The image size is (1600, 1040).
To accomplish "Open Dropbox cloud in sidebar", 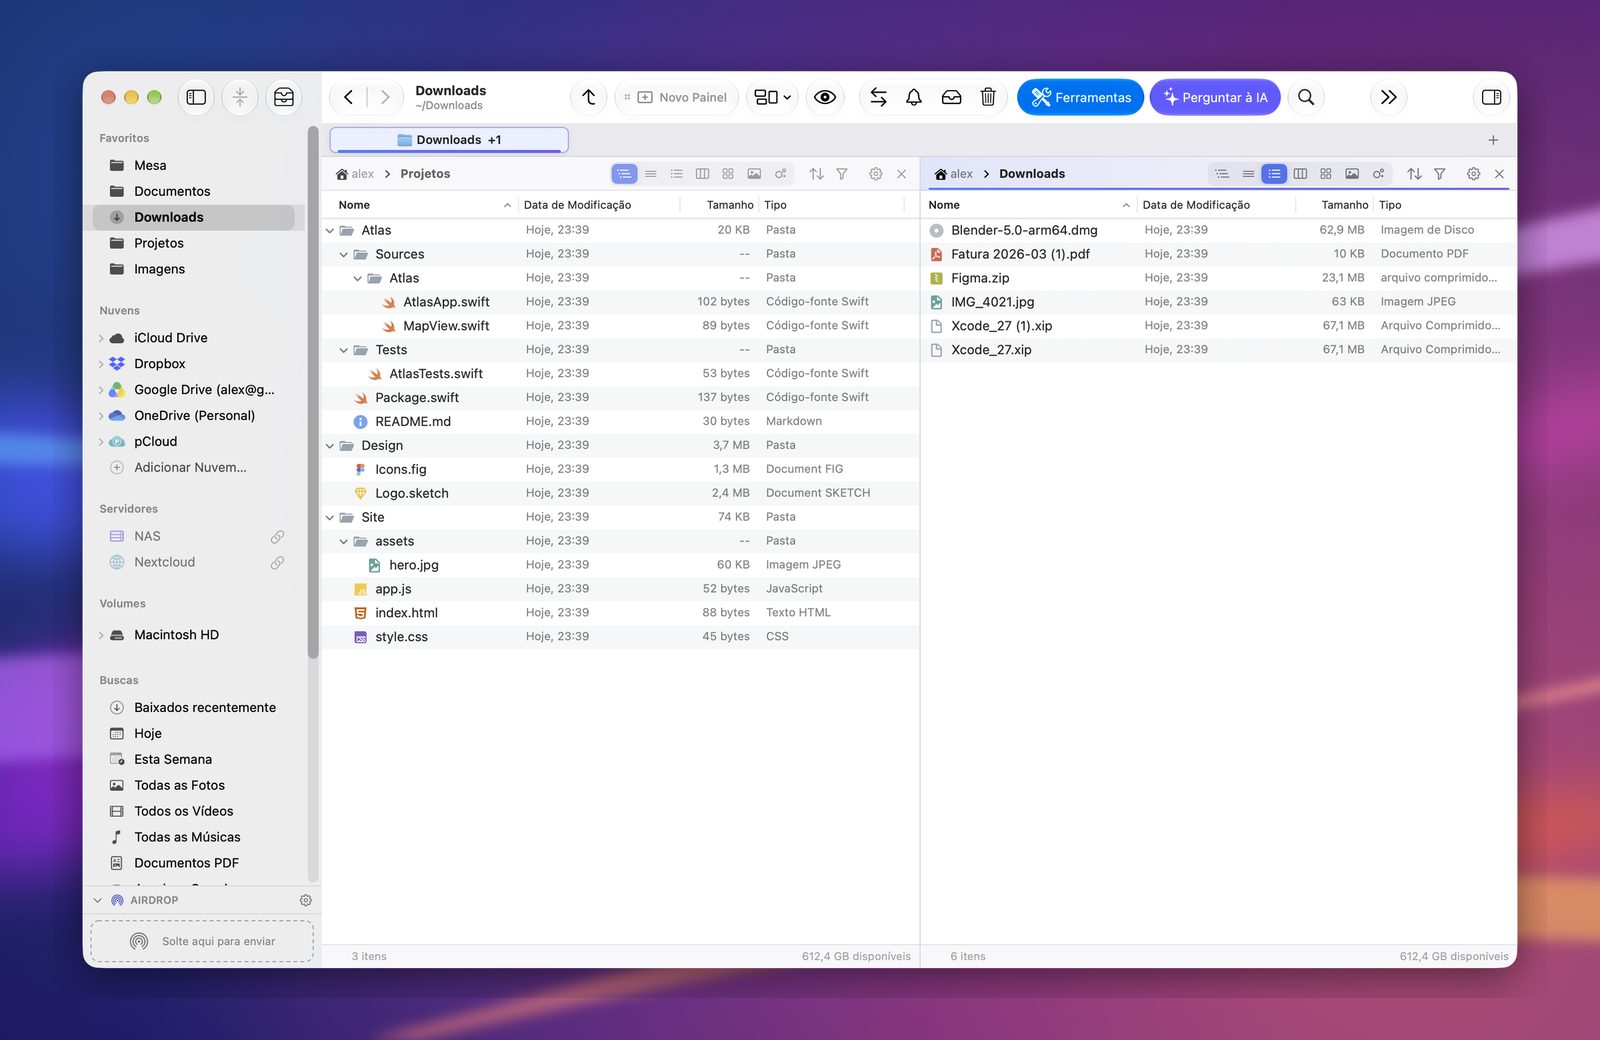I will coord(193,364).
